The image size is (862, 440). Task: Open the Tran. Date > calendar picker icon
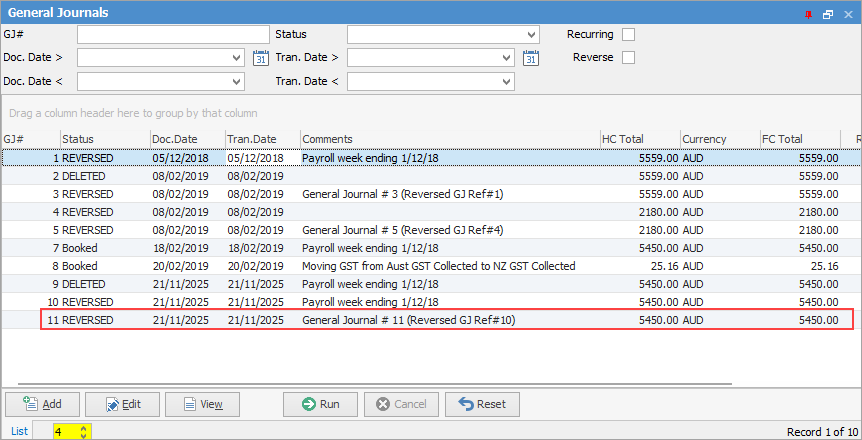tap(531, 58)
